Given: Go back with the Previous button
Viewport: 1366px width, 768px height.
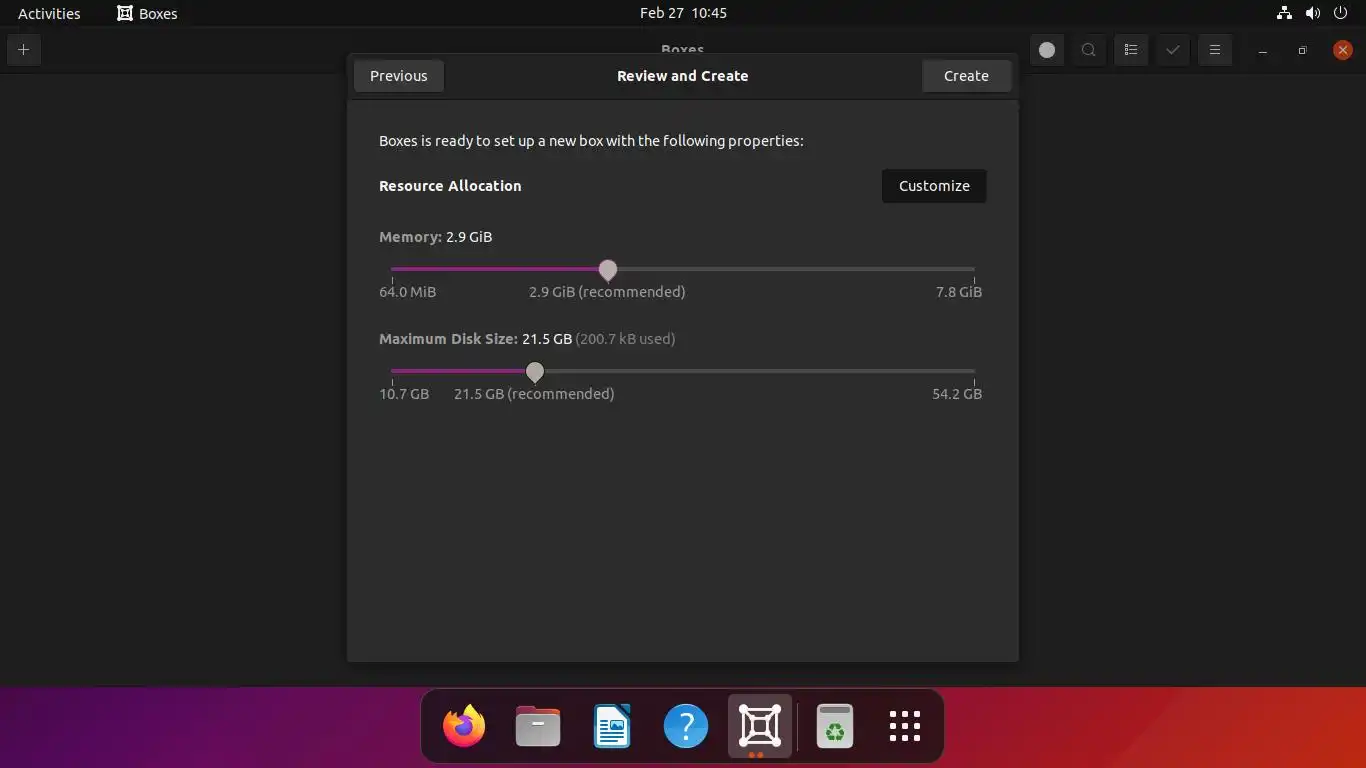Looking at the screenshot, I should (x=399, y=76).
